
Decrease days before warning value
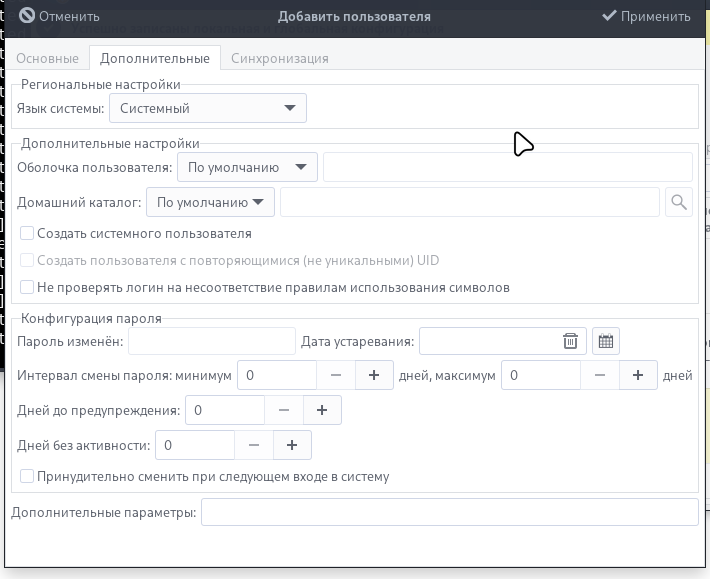[x=284, y=410]
